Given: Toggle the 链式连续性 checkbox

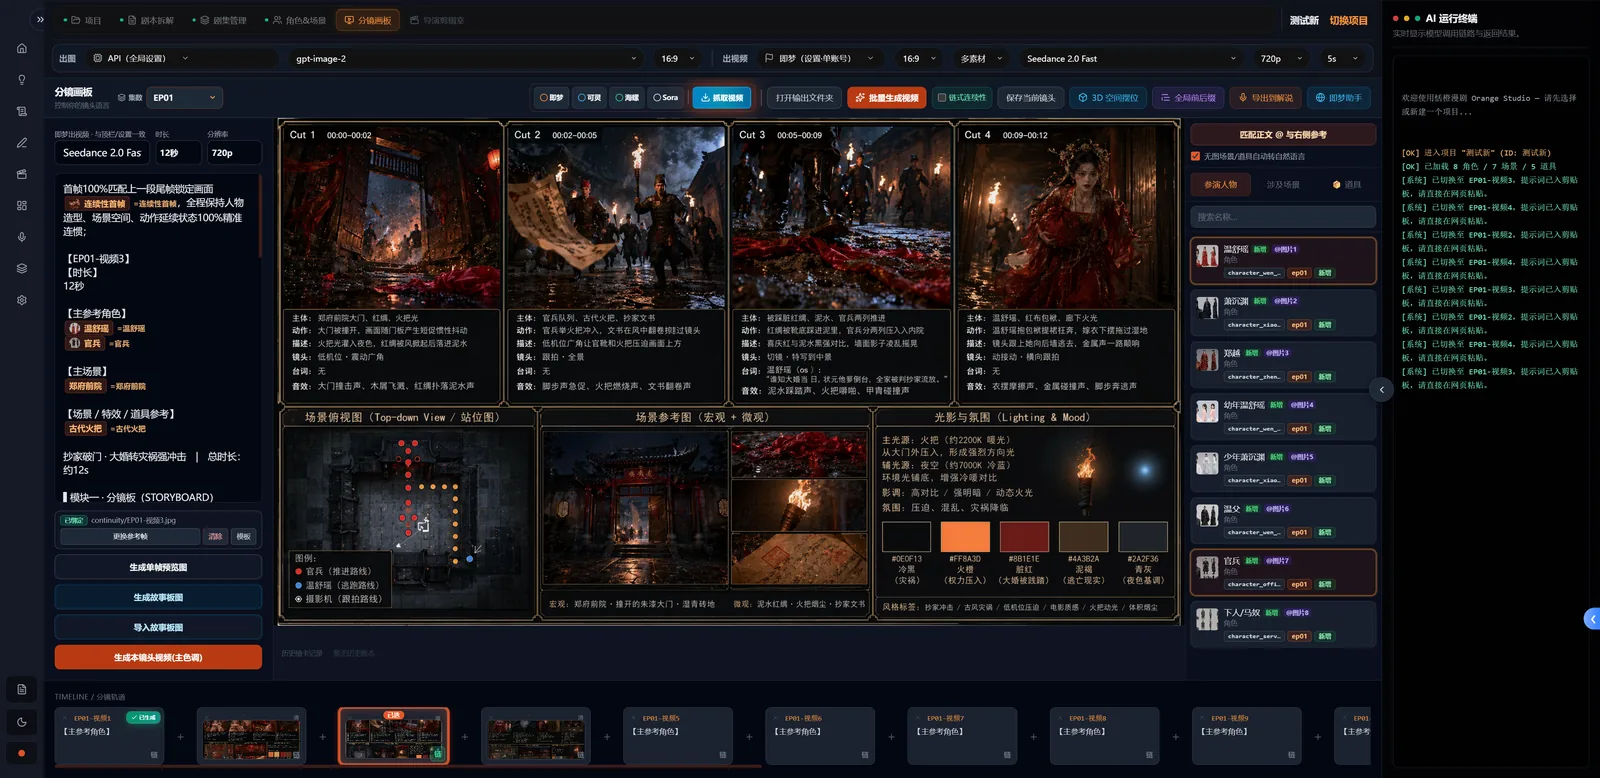Looking at the screenshot, I should tap(962, 98).
